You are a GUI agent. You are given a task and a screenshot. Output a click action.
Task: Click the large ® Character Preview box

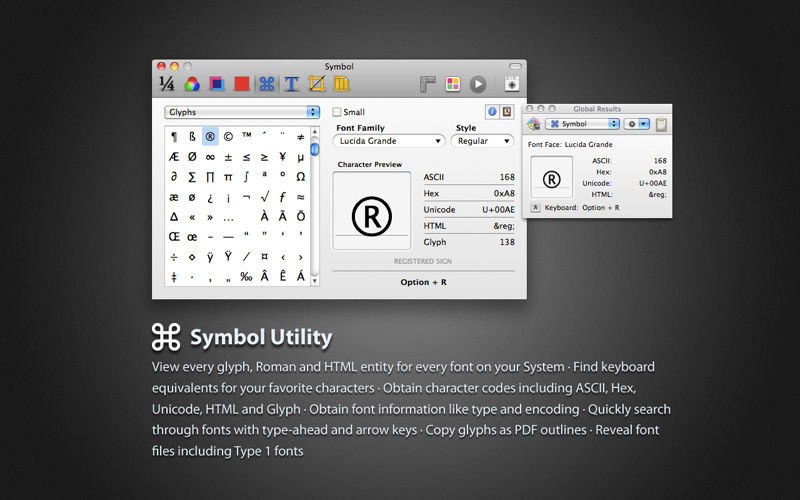[x=371, y=210]
